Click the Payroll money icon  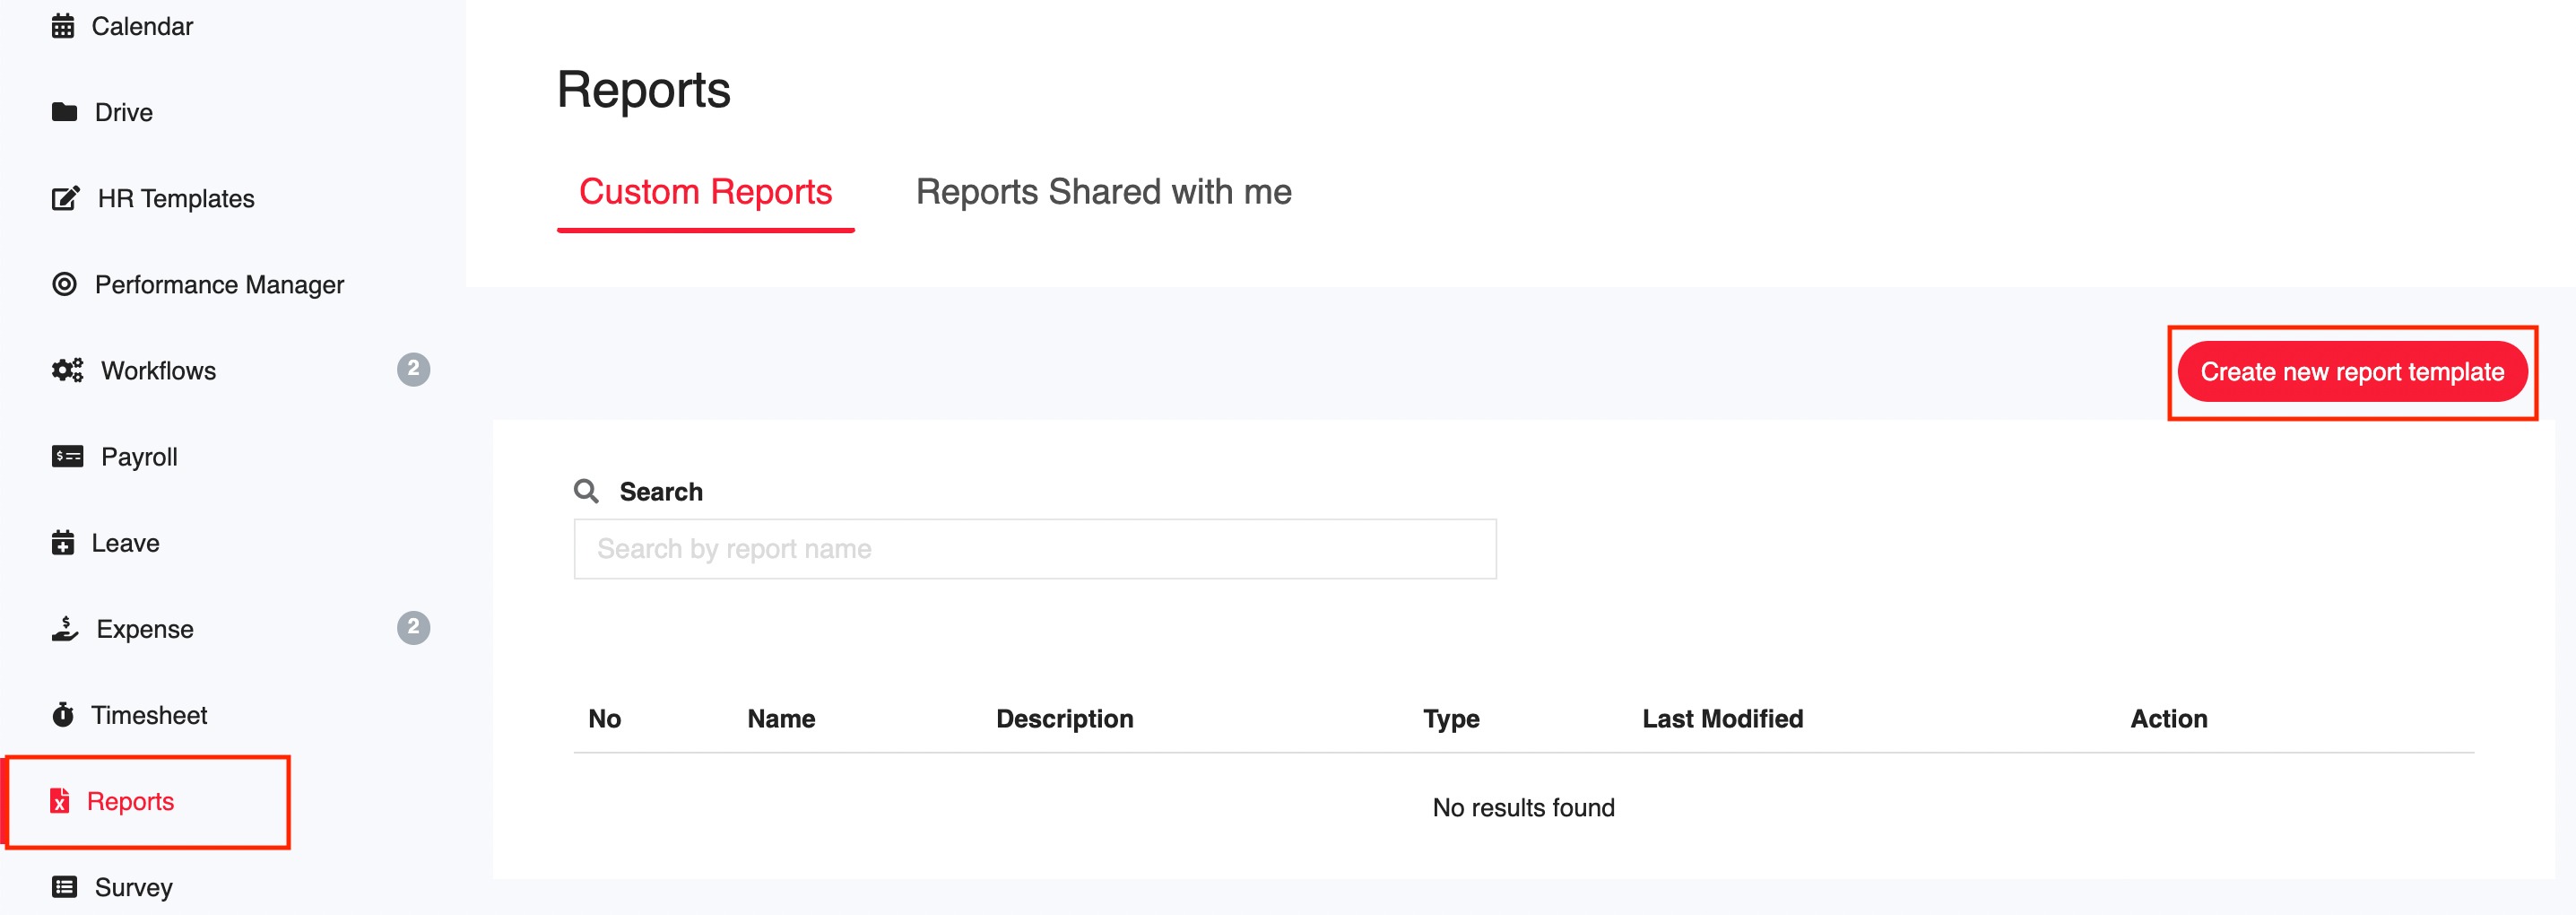click(67, 456)
